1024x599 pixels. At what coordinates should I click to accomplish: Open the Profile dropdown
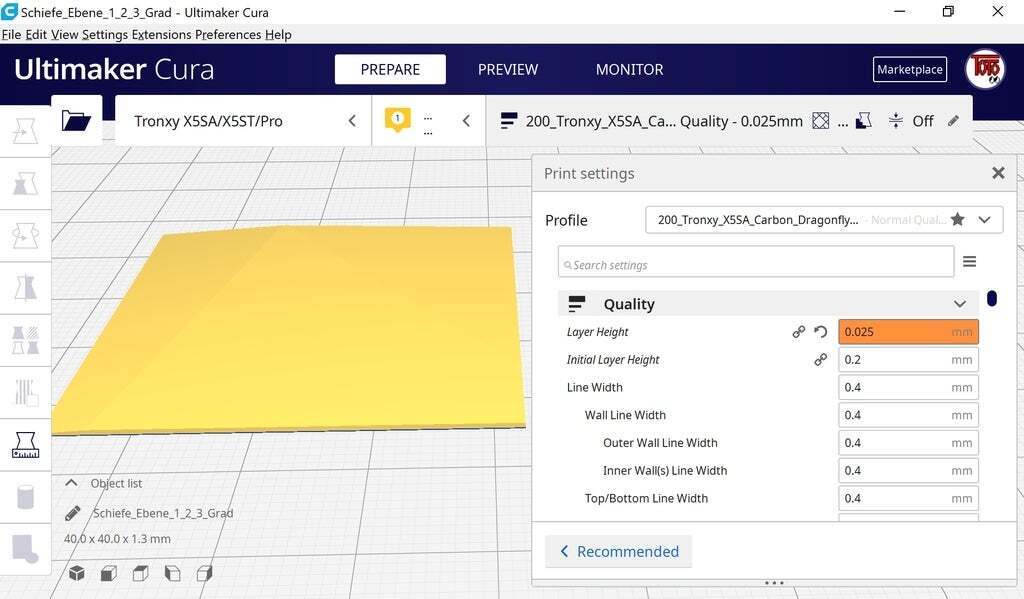coord(984,220)
